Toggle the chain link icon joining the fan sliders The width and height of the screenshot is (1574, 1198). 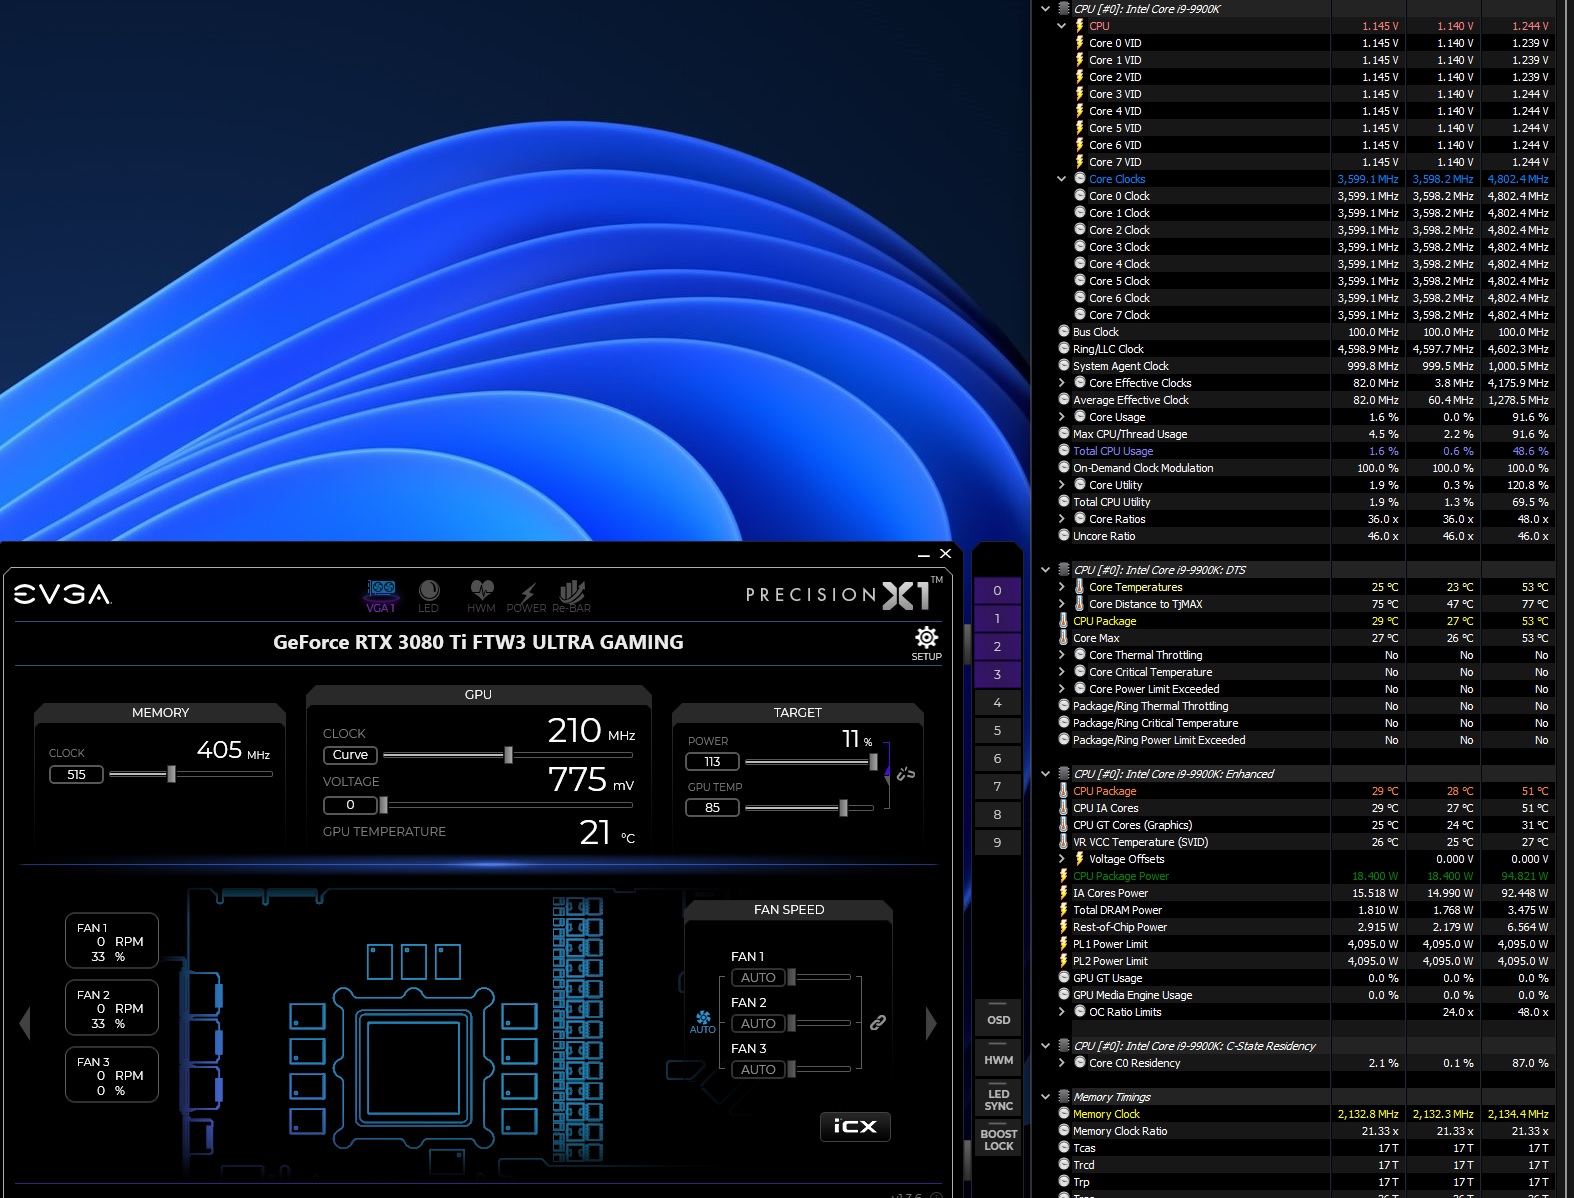[878, 1022]
